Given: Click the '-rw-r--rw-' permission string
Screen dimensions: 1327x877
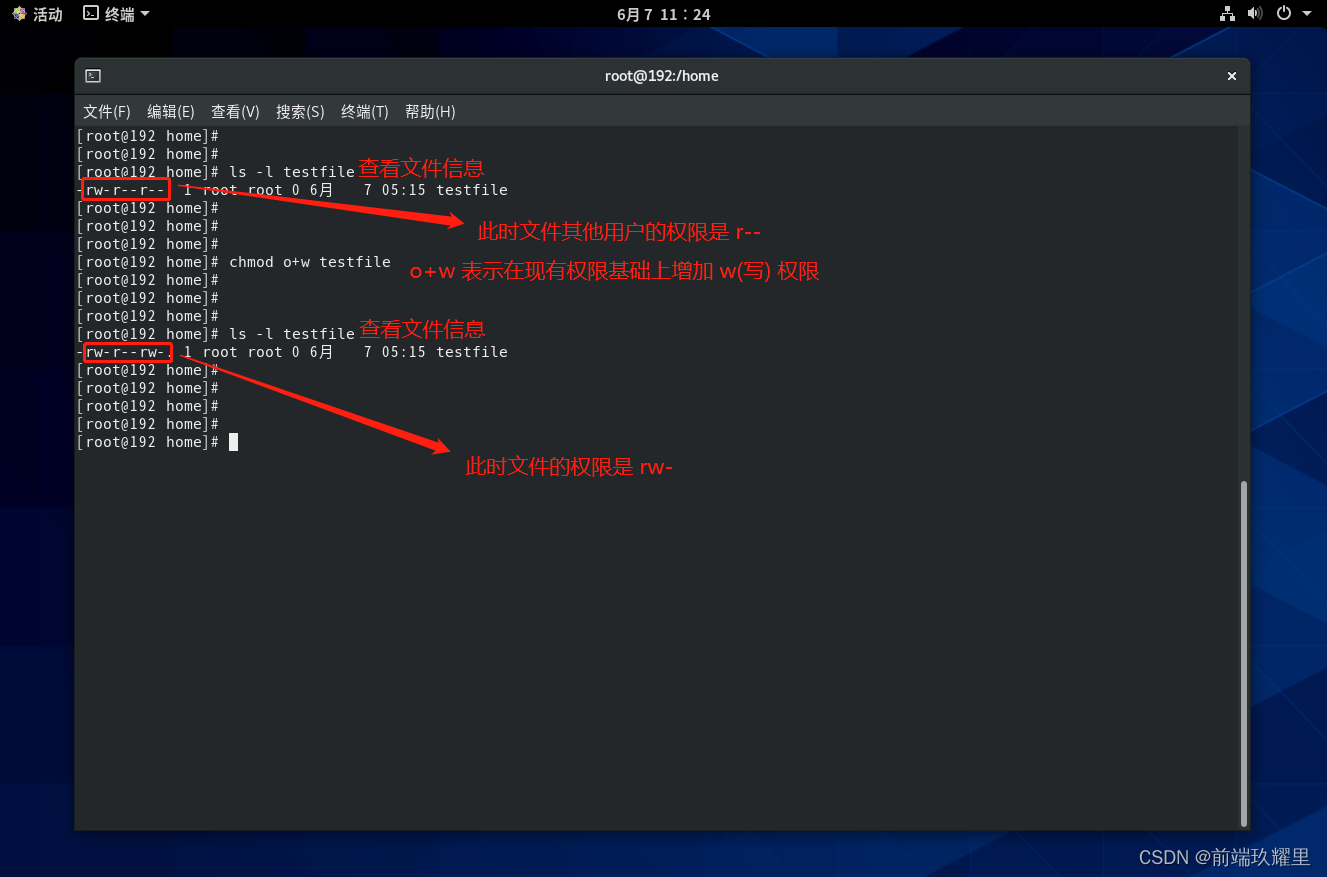Looking at the screenshot, I should coord(121,352).
